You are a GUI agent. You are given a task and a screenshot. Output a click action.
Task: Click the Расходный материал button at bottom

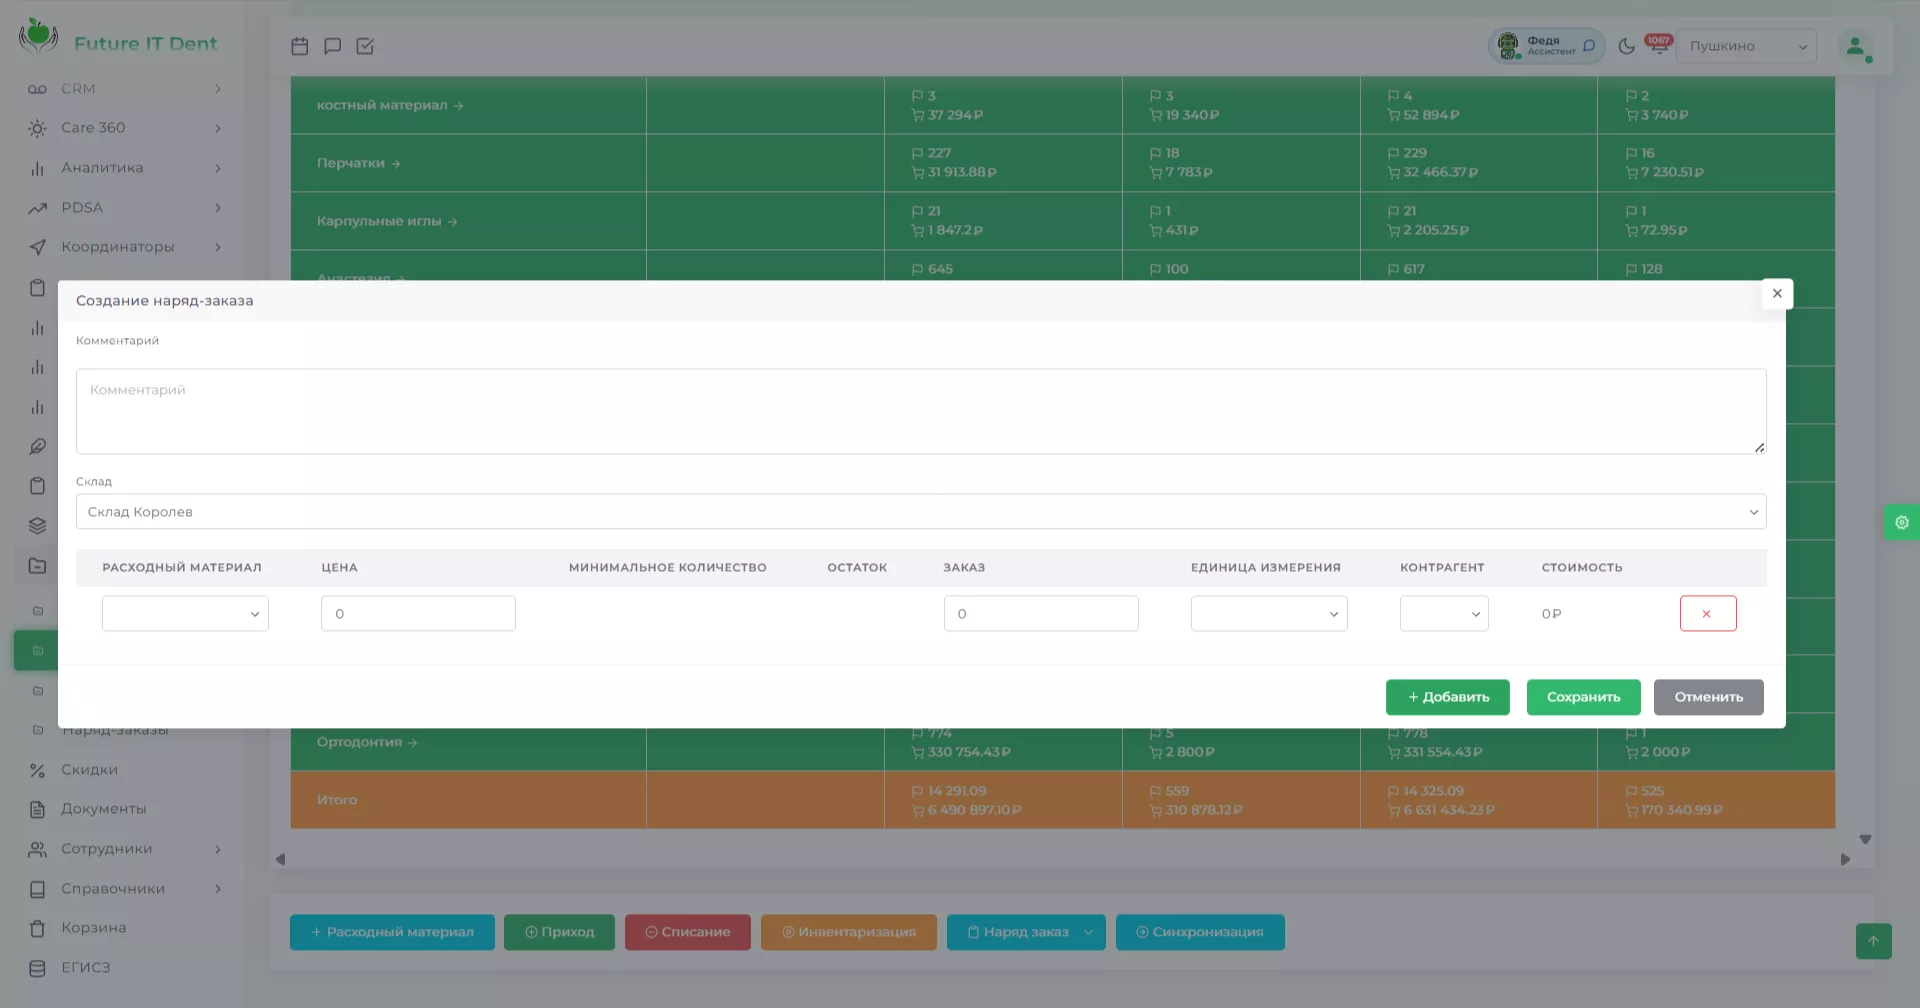click(x=392, y=932)
